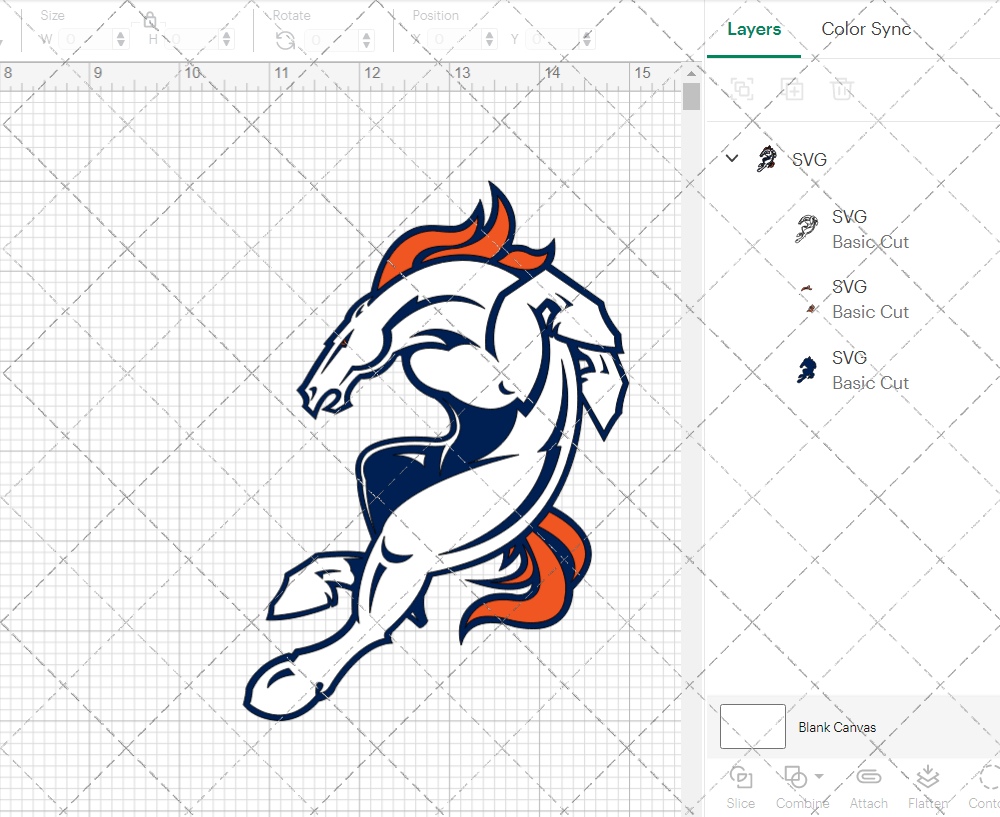
Task: Switch to the Layers tab
Action: click(x=754, y=29)
